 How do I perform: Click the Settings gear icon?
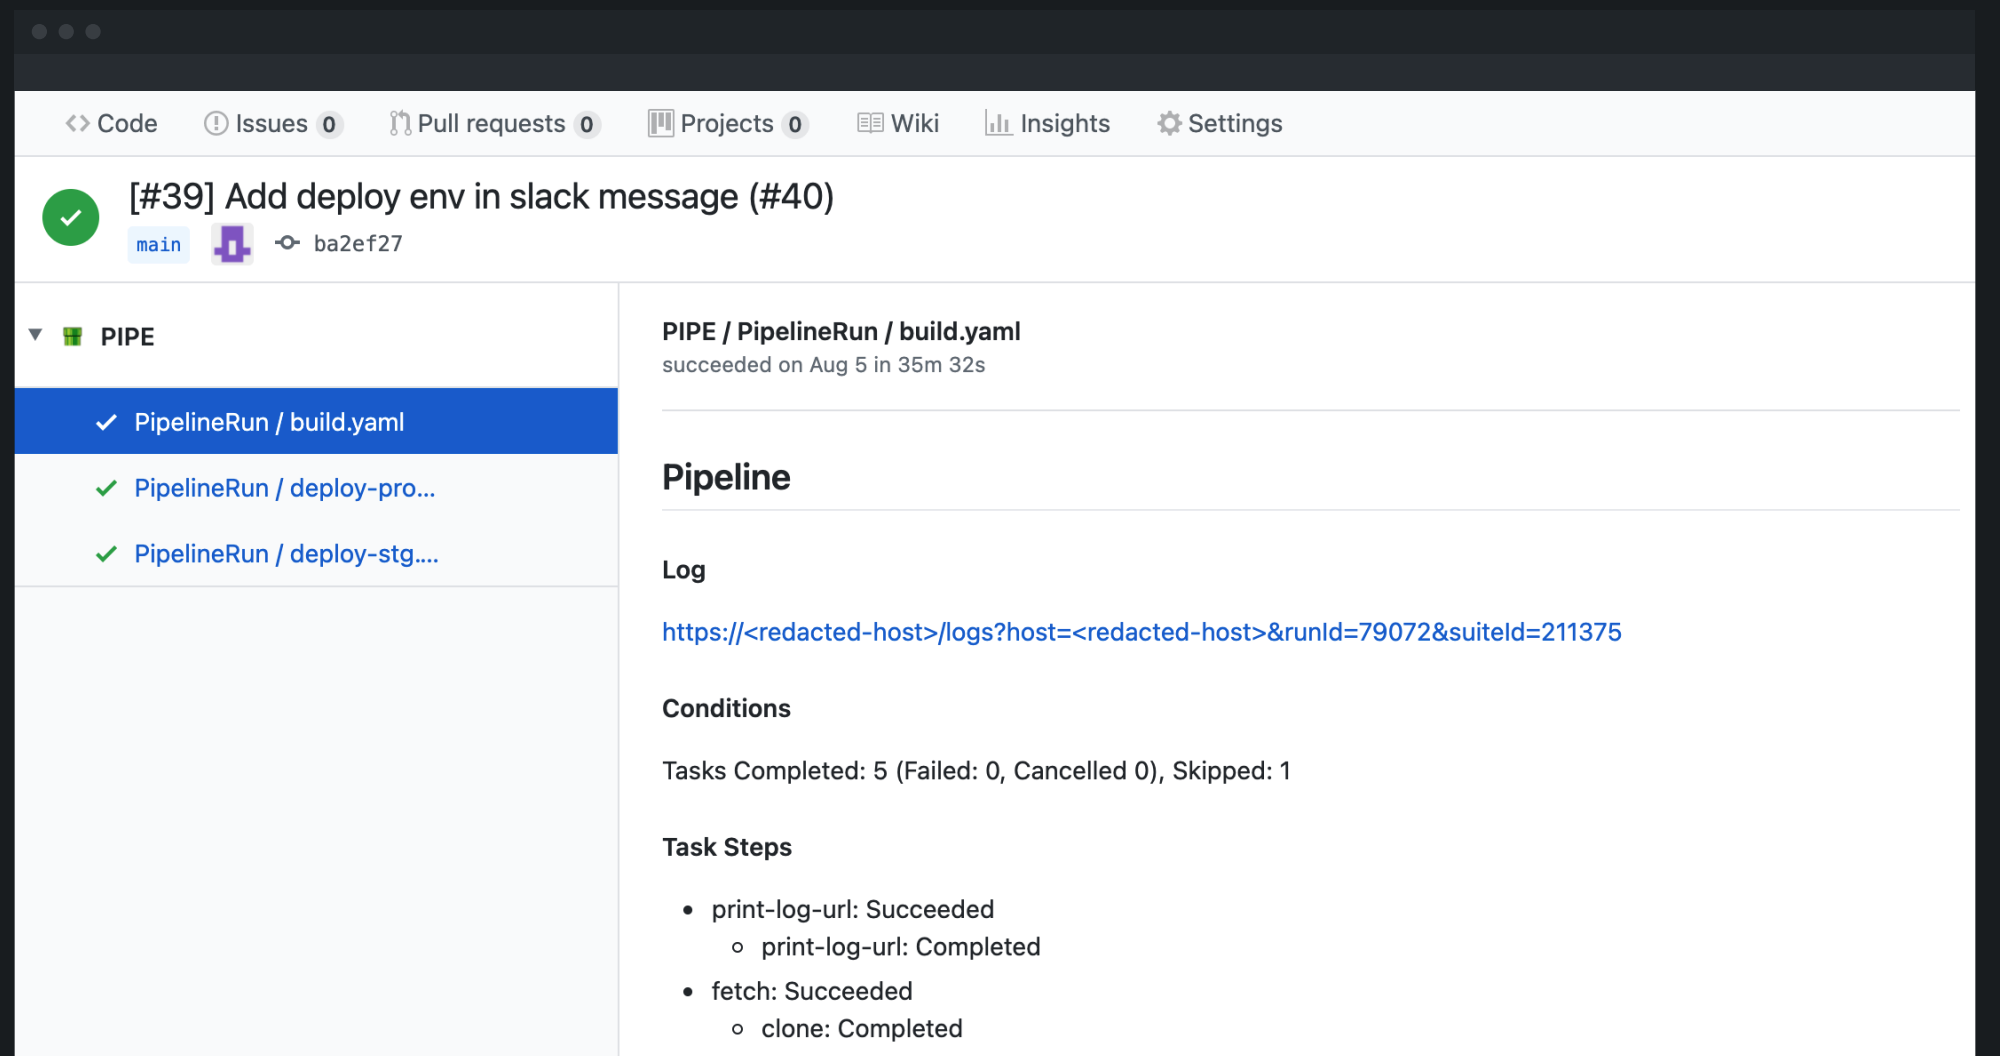click(1169, 123)
